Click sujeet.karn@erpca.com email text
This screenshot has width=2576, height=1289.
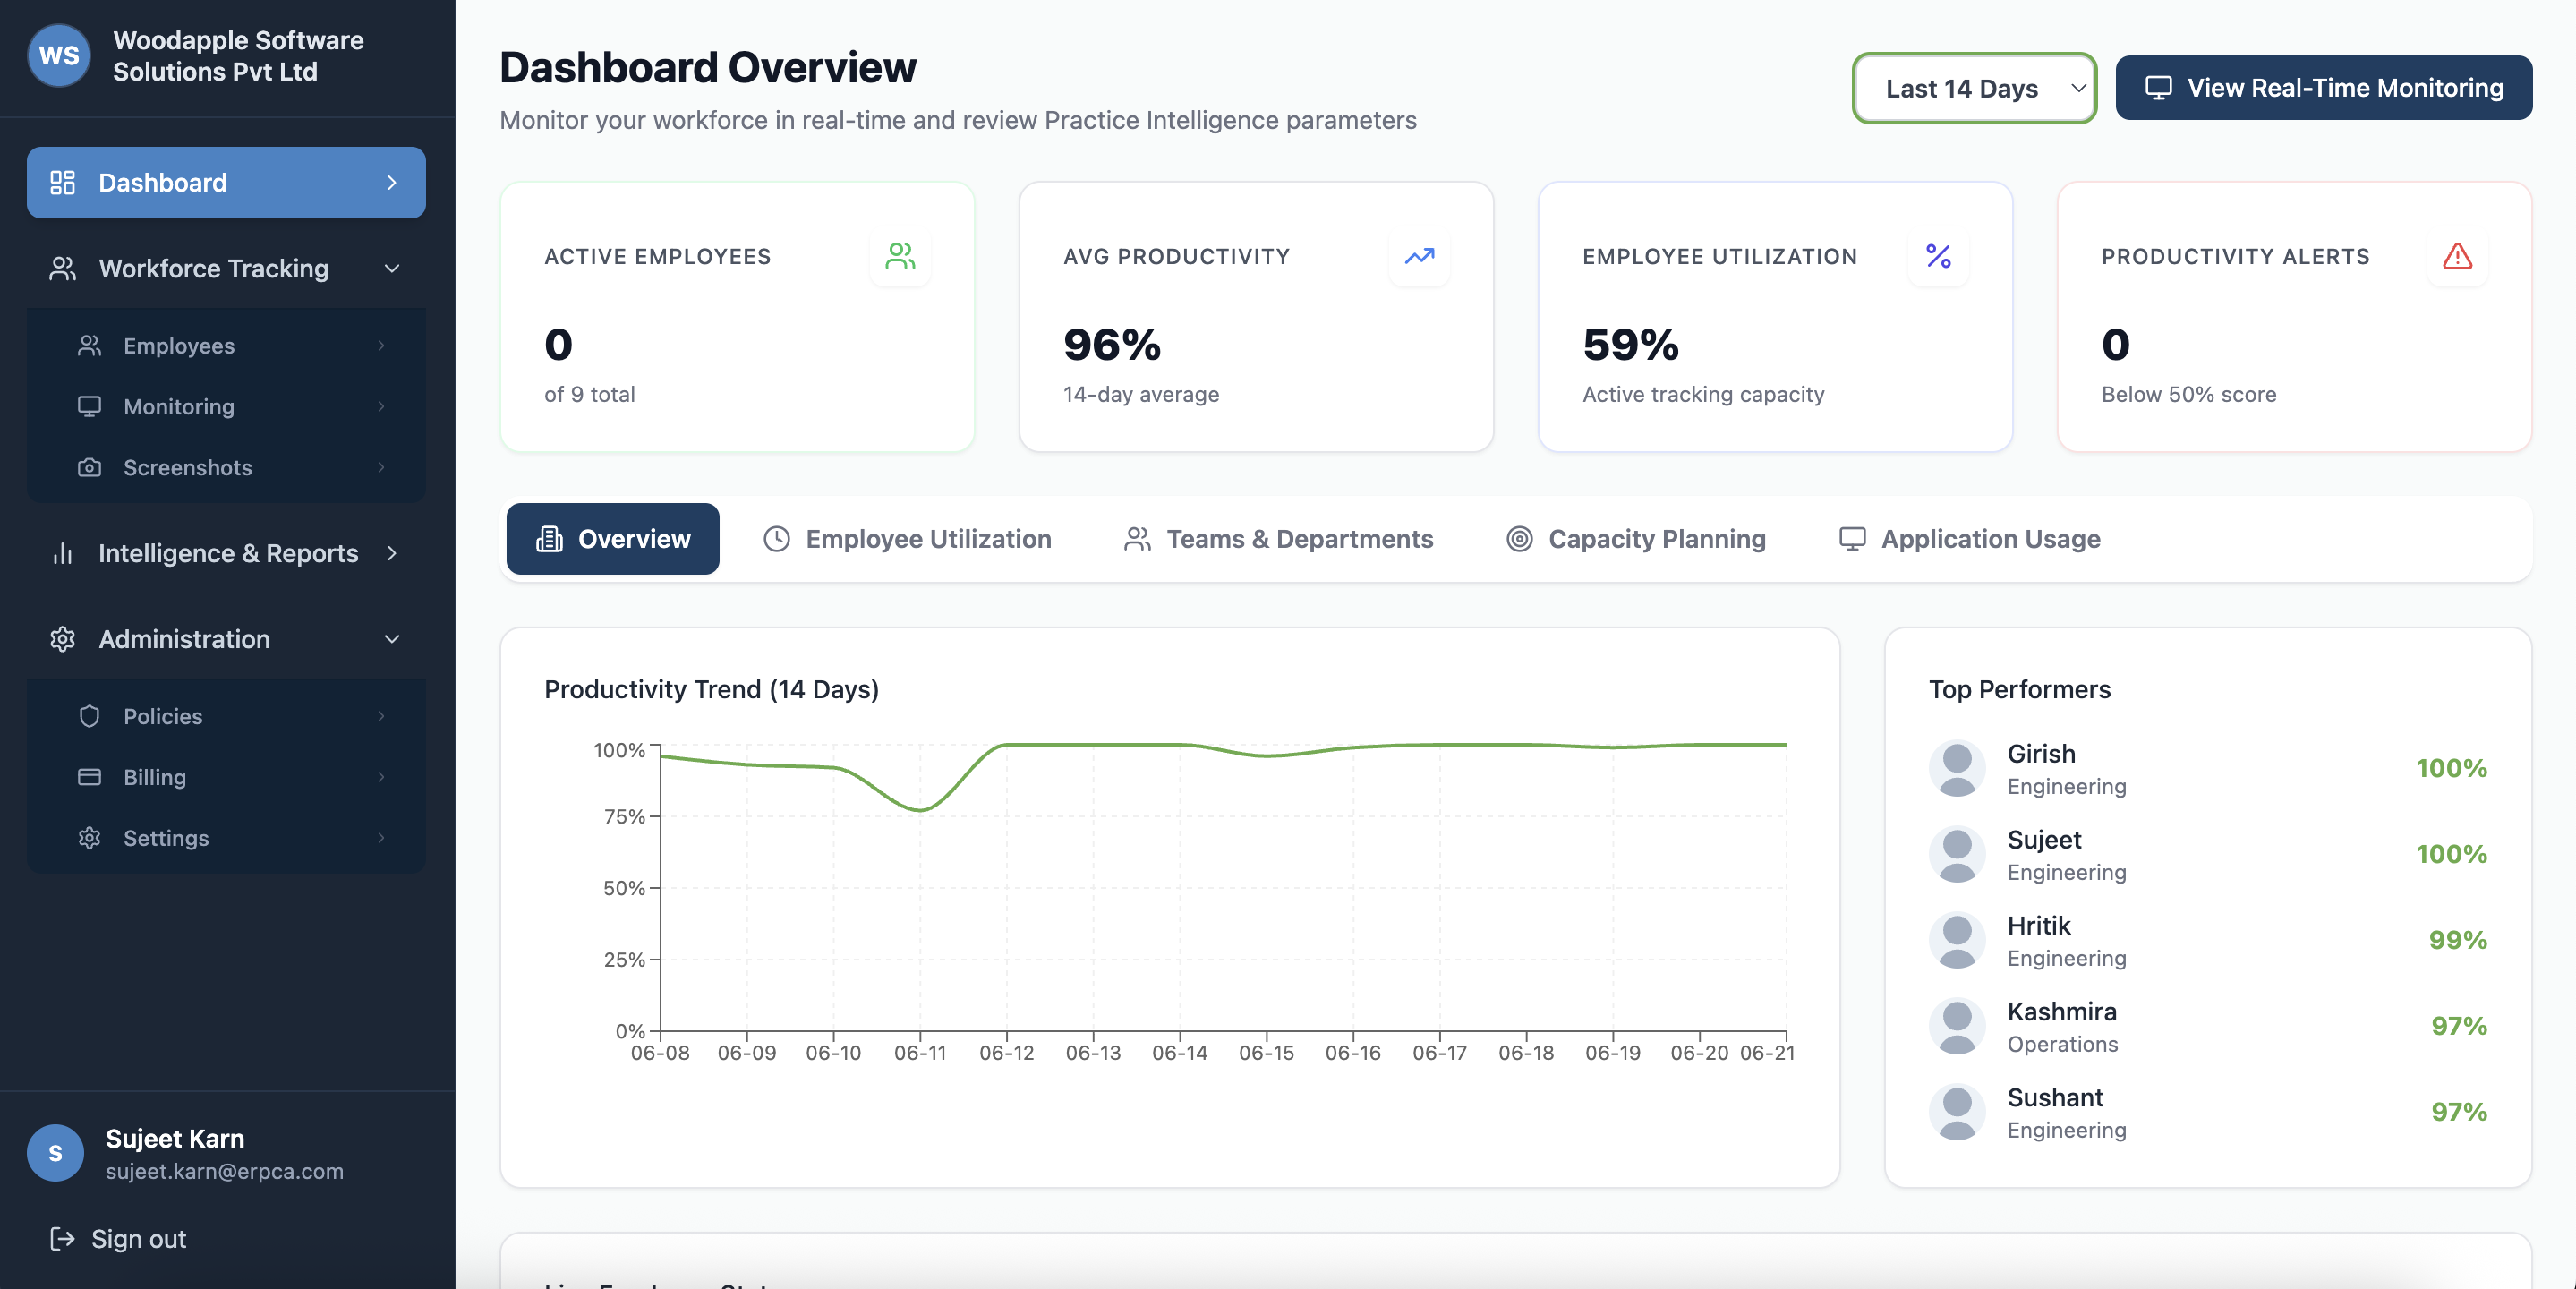(225, 1171)
